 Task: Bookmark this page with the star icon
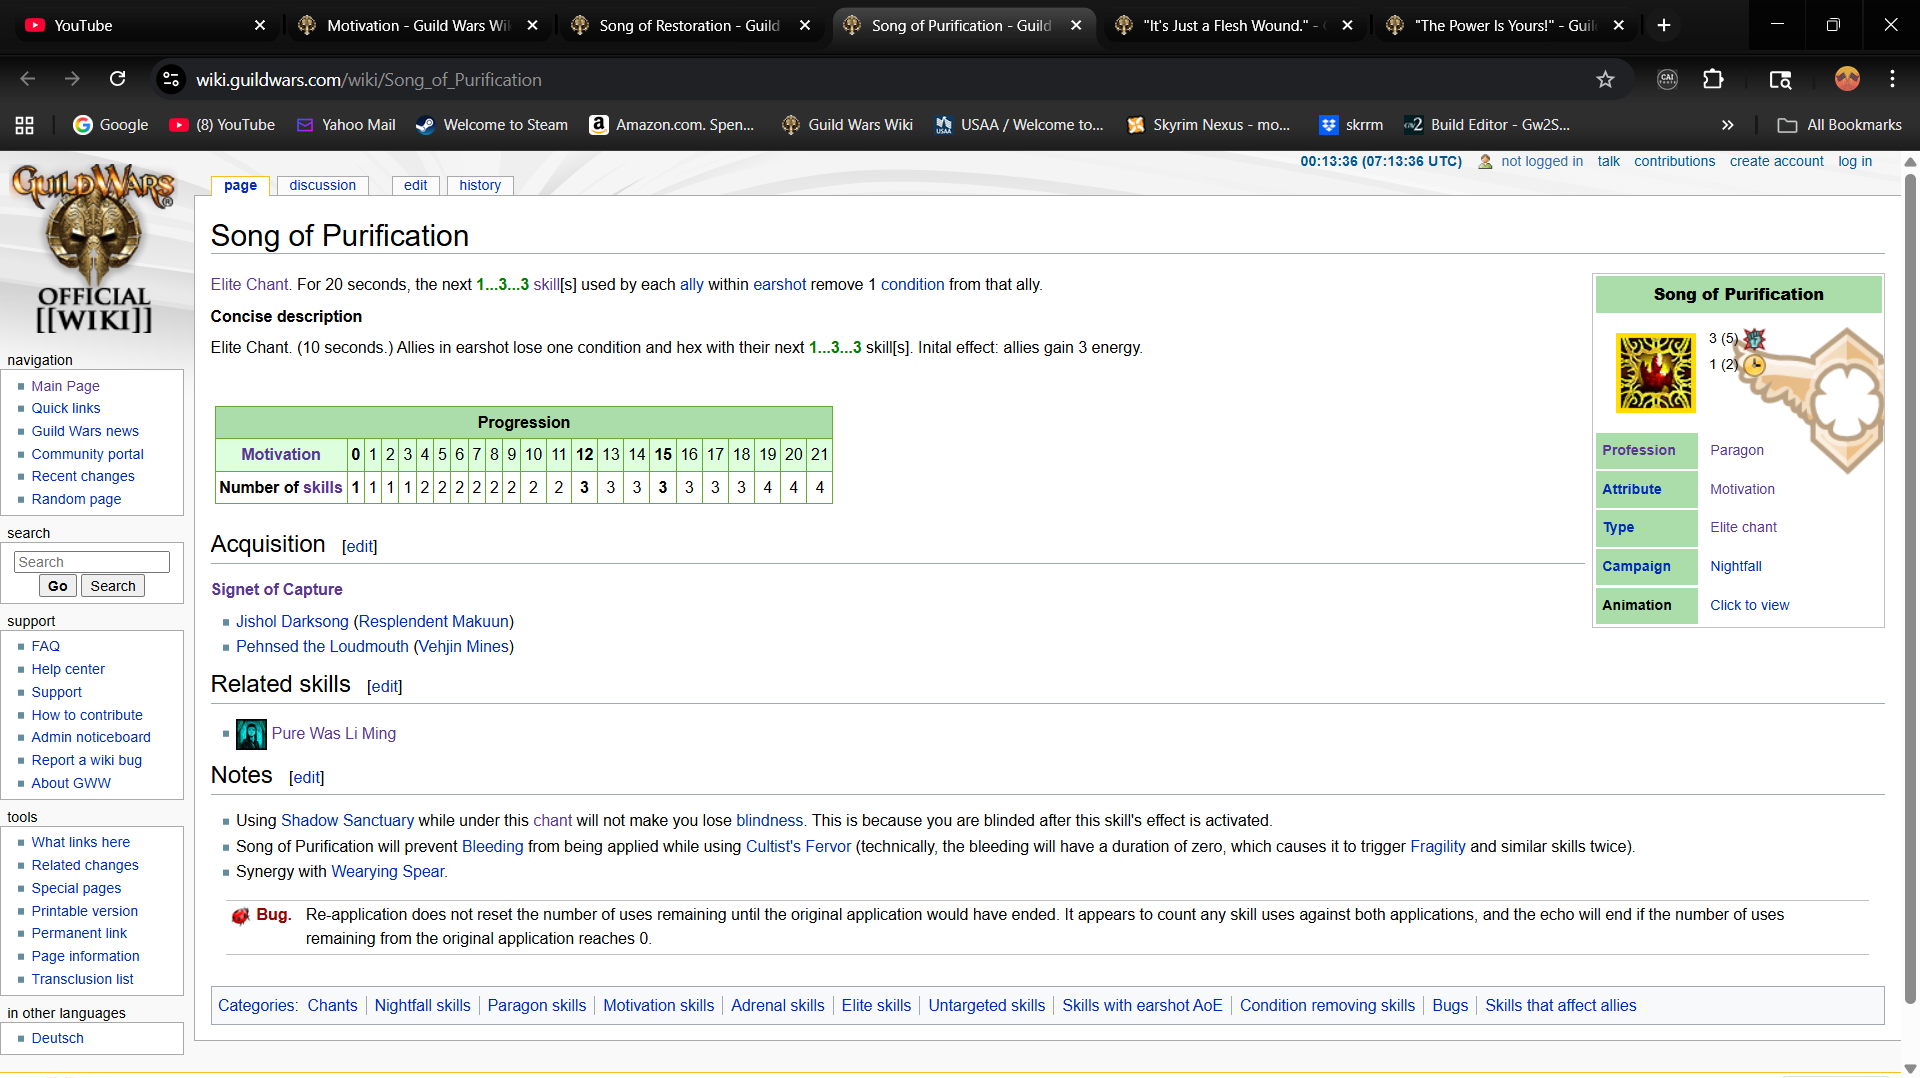(x=1605, y=79)
